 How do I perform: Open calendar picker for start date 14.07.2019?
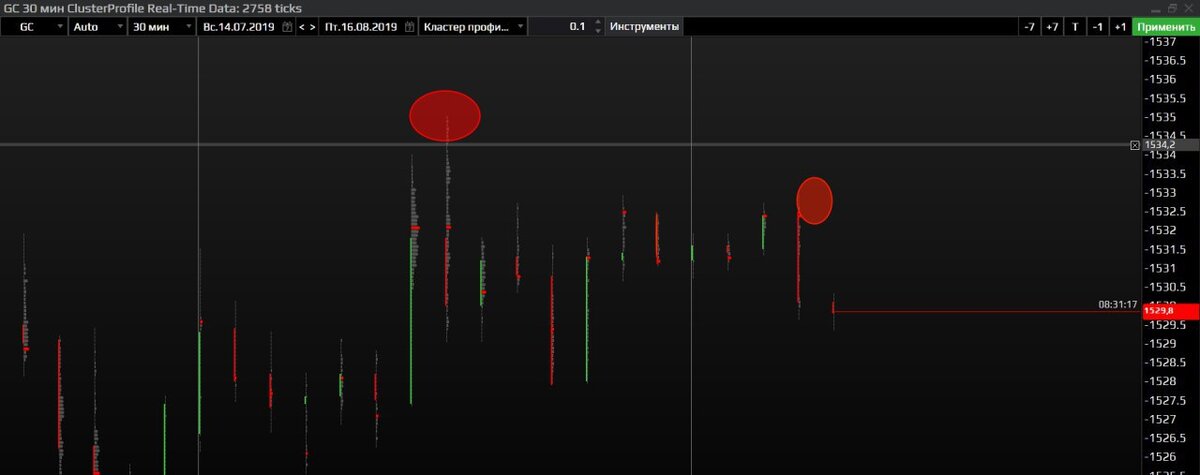[287, 27]
